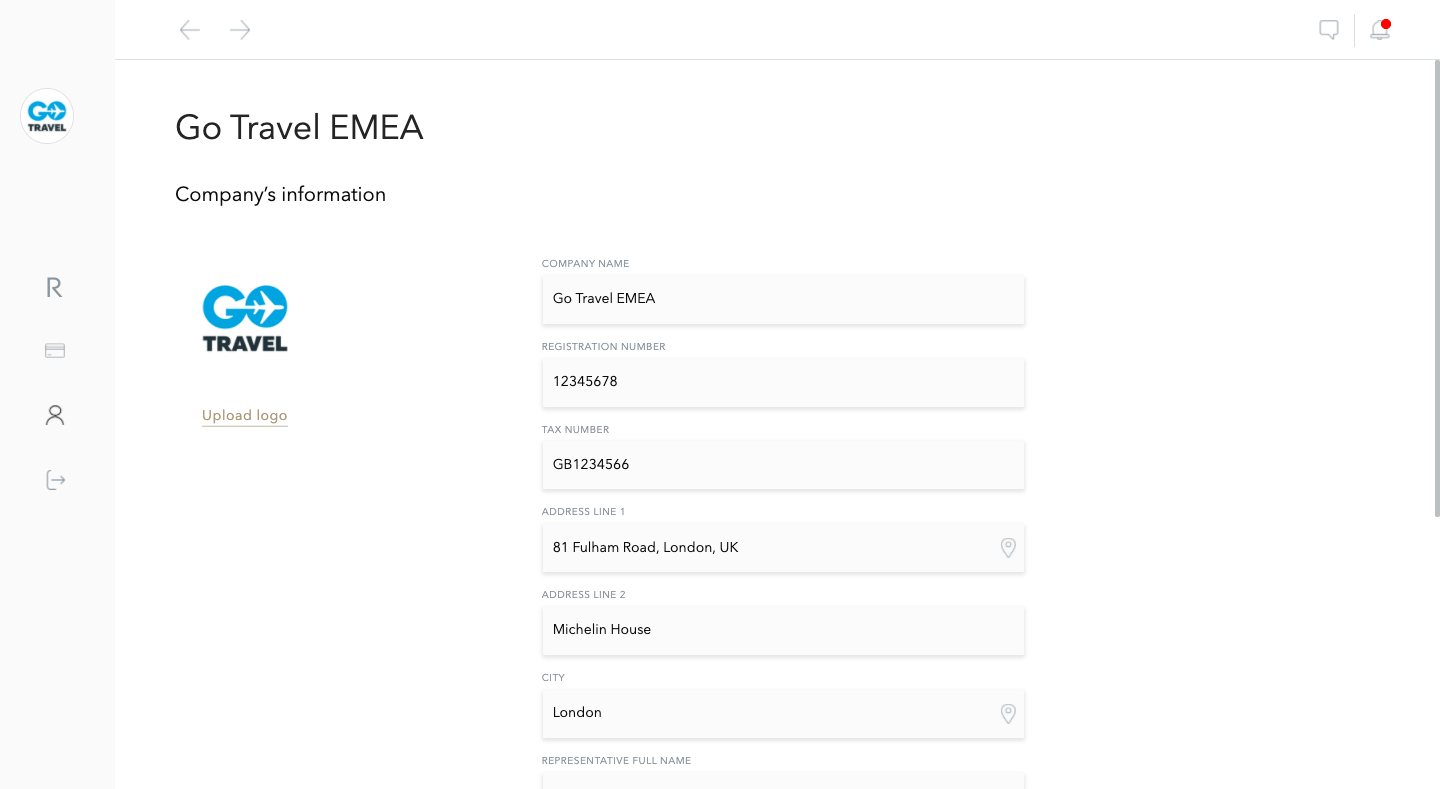Open the R sidebar icon
This screenshot has width=1440, height=789.
click(55, 288)
